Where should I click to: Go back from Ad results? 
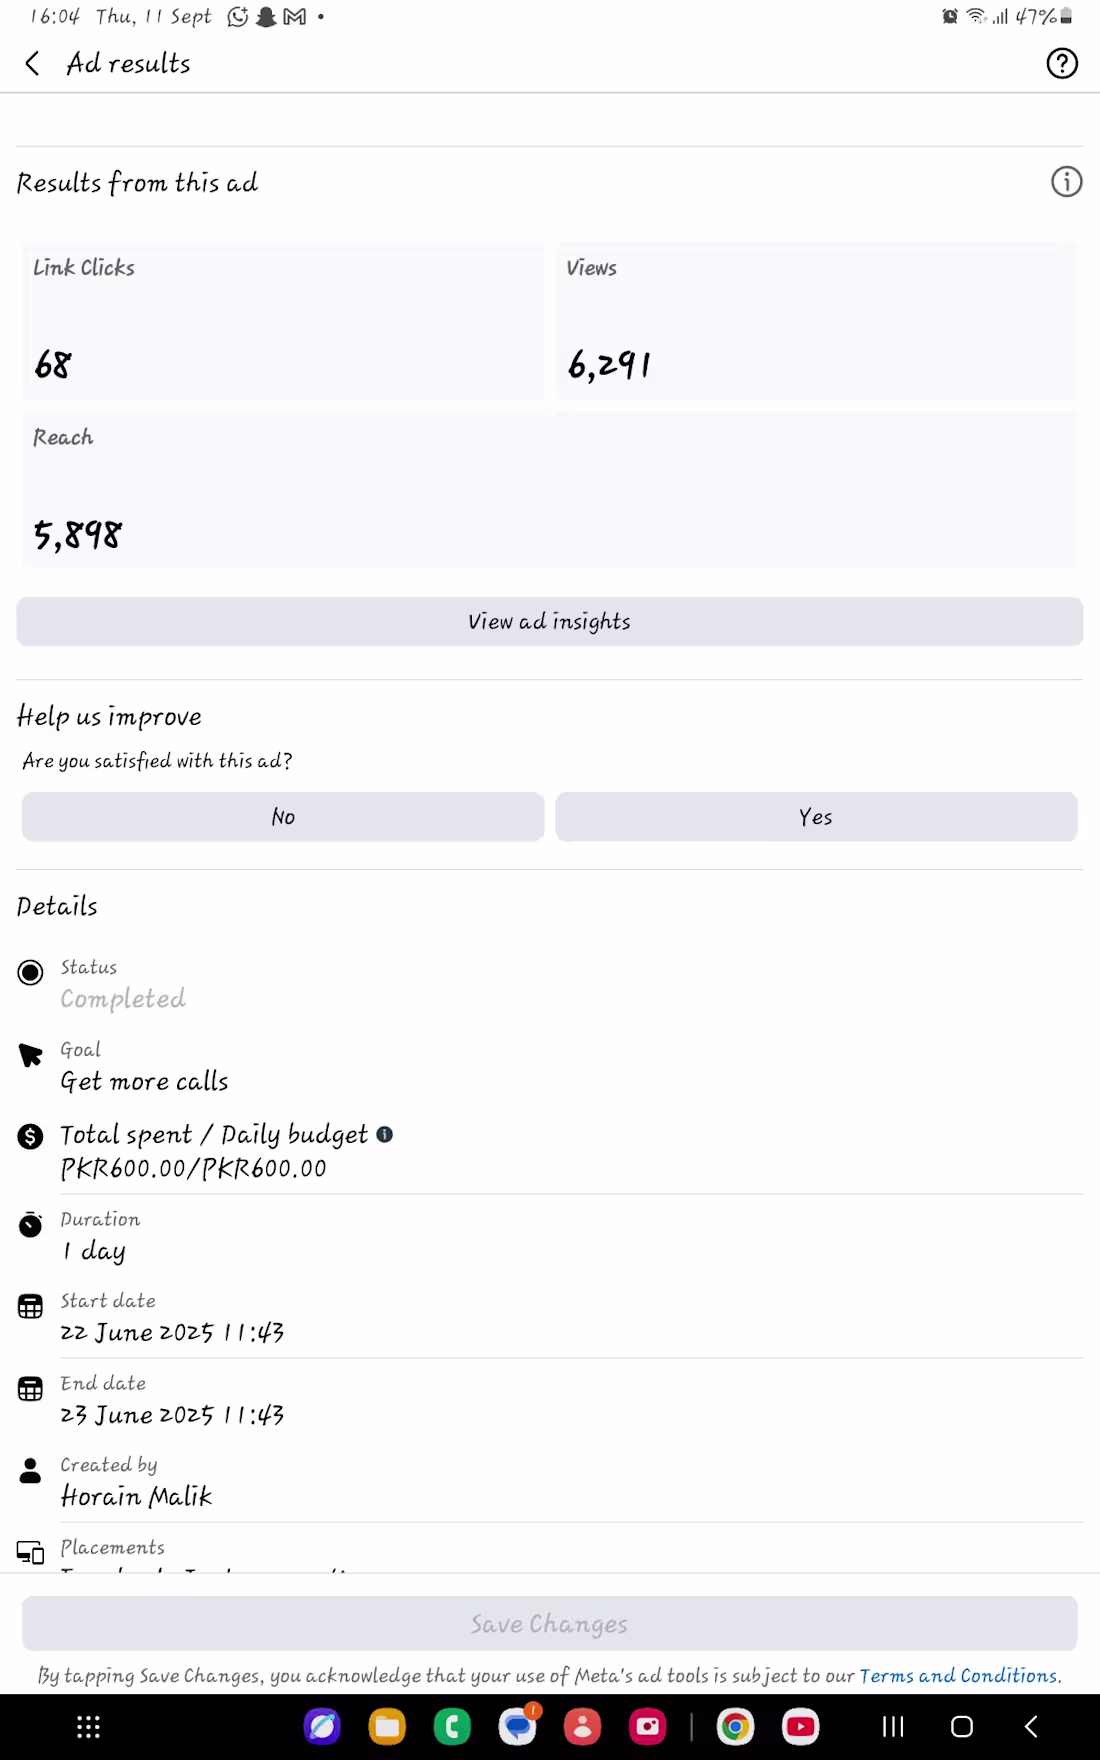tap(33, 64)
